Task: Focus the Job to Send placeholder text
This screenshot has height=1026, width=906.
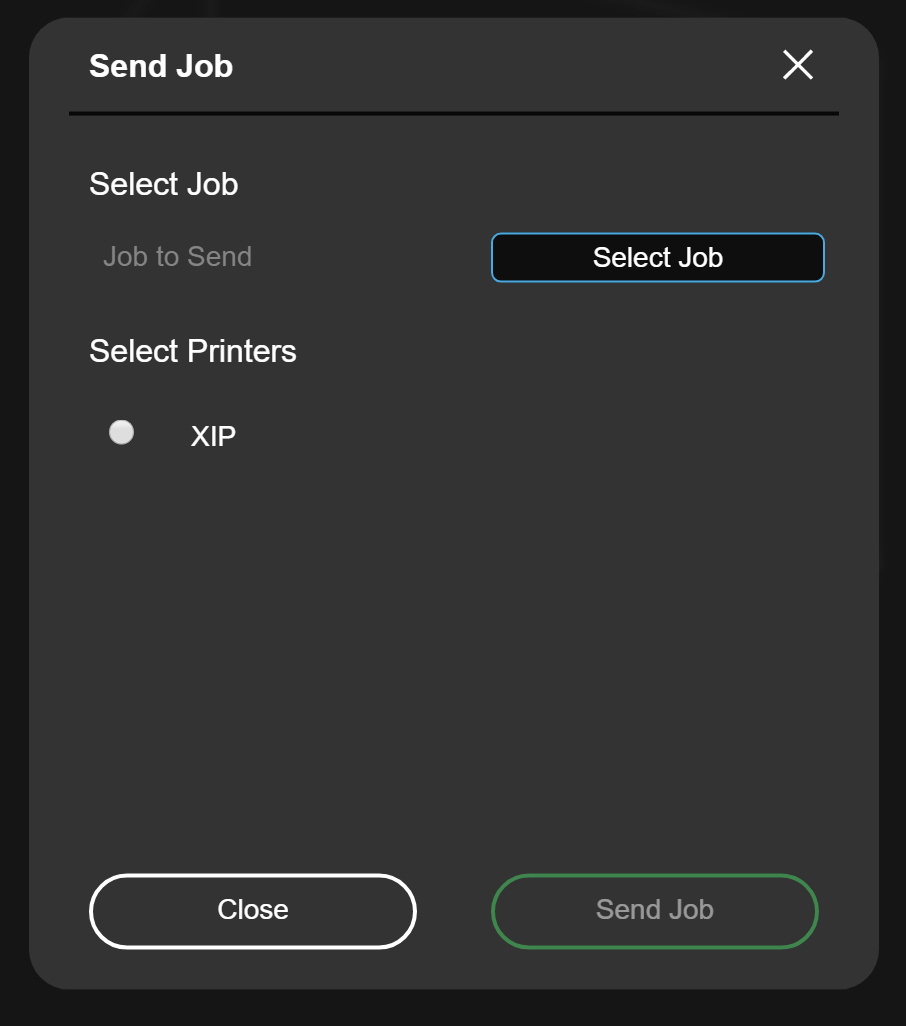Action: point(177,256)
